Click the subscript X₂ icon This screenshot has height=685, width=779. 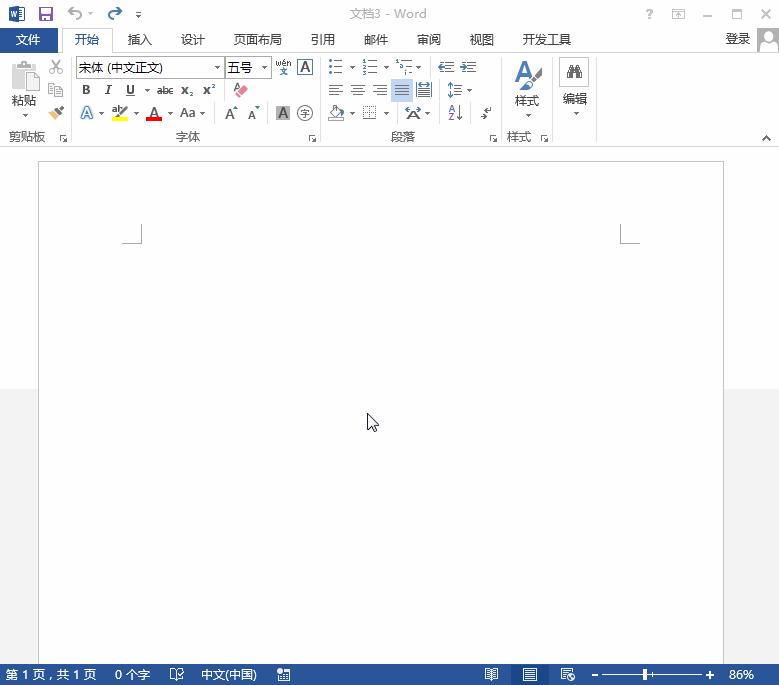pyautogui.click(x=187, y=90)
